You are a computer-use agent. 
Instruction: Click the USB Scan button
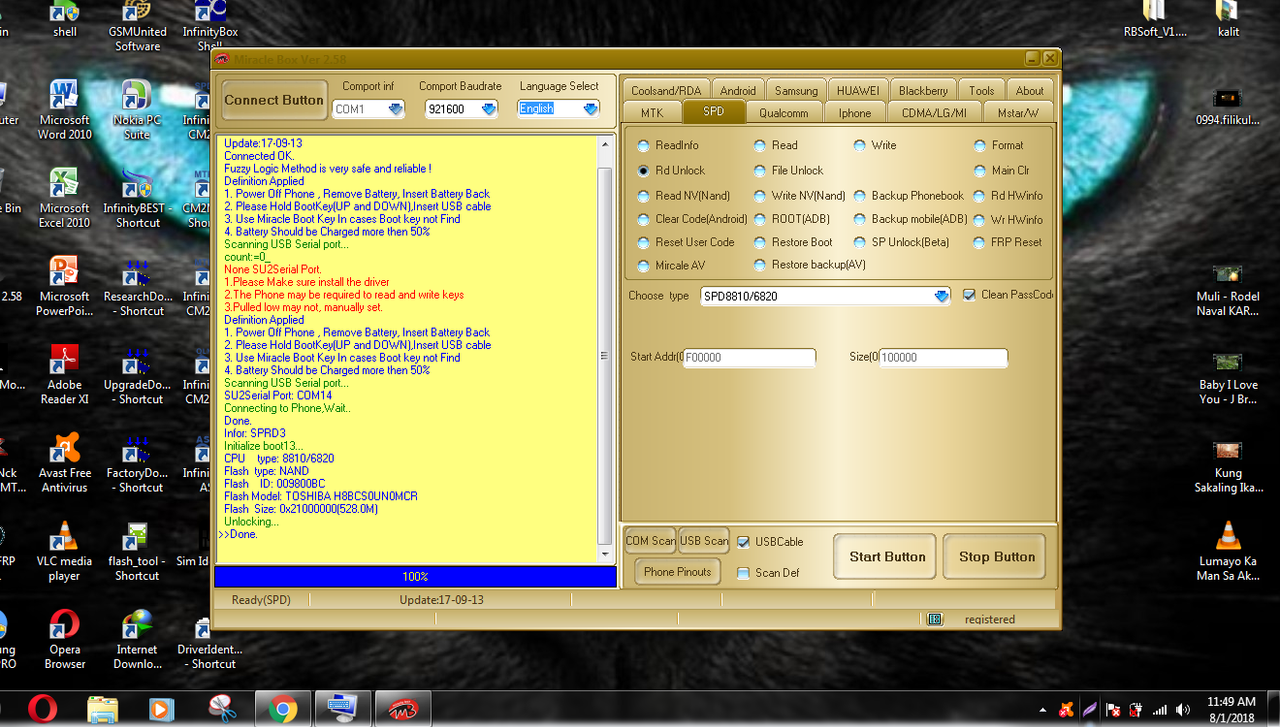pyautogui.click(x=704, y=541)
